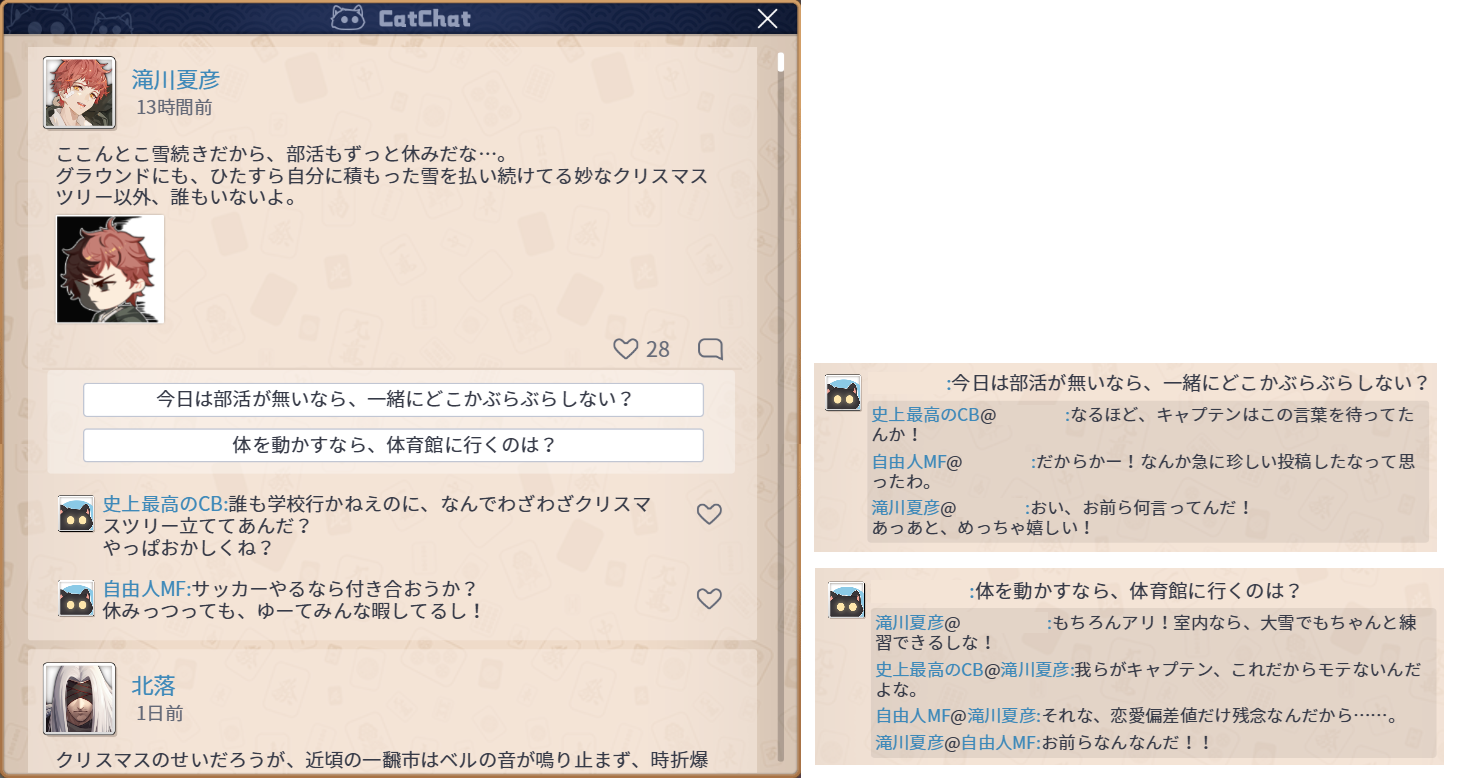Click the 自由人MF commenter name
Viewport: 1461px width, 778px height.
tap(147, 589)
